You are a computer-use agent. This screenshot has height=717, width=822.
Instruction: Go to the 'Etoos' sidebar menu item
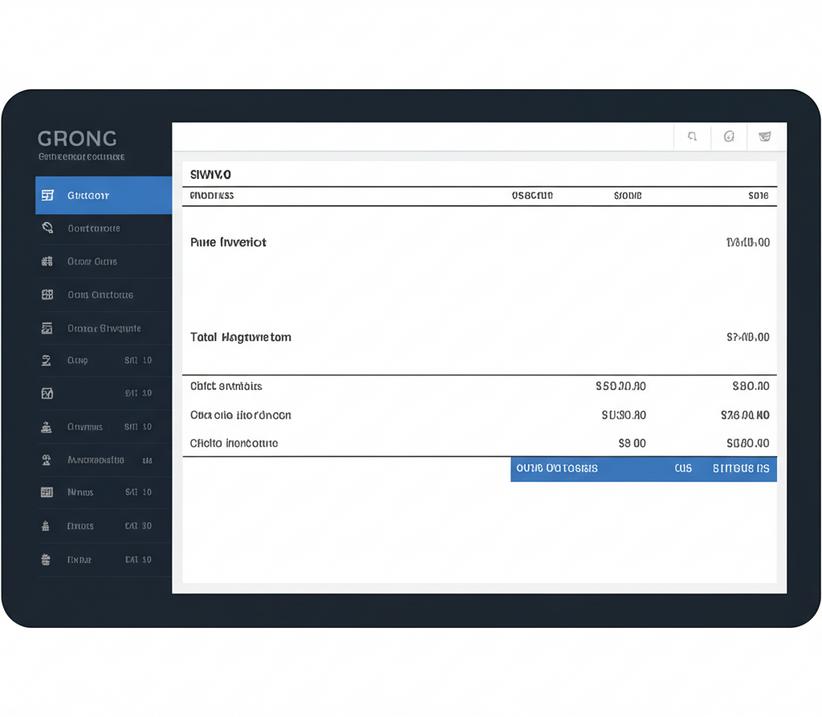[x=80, y=526]
